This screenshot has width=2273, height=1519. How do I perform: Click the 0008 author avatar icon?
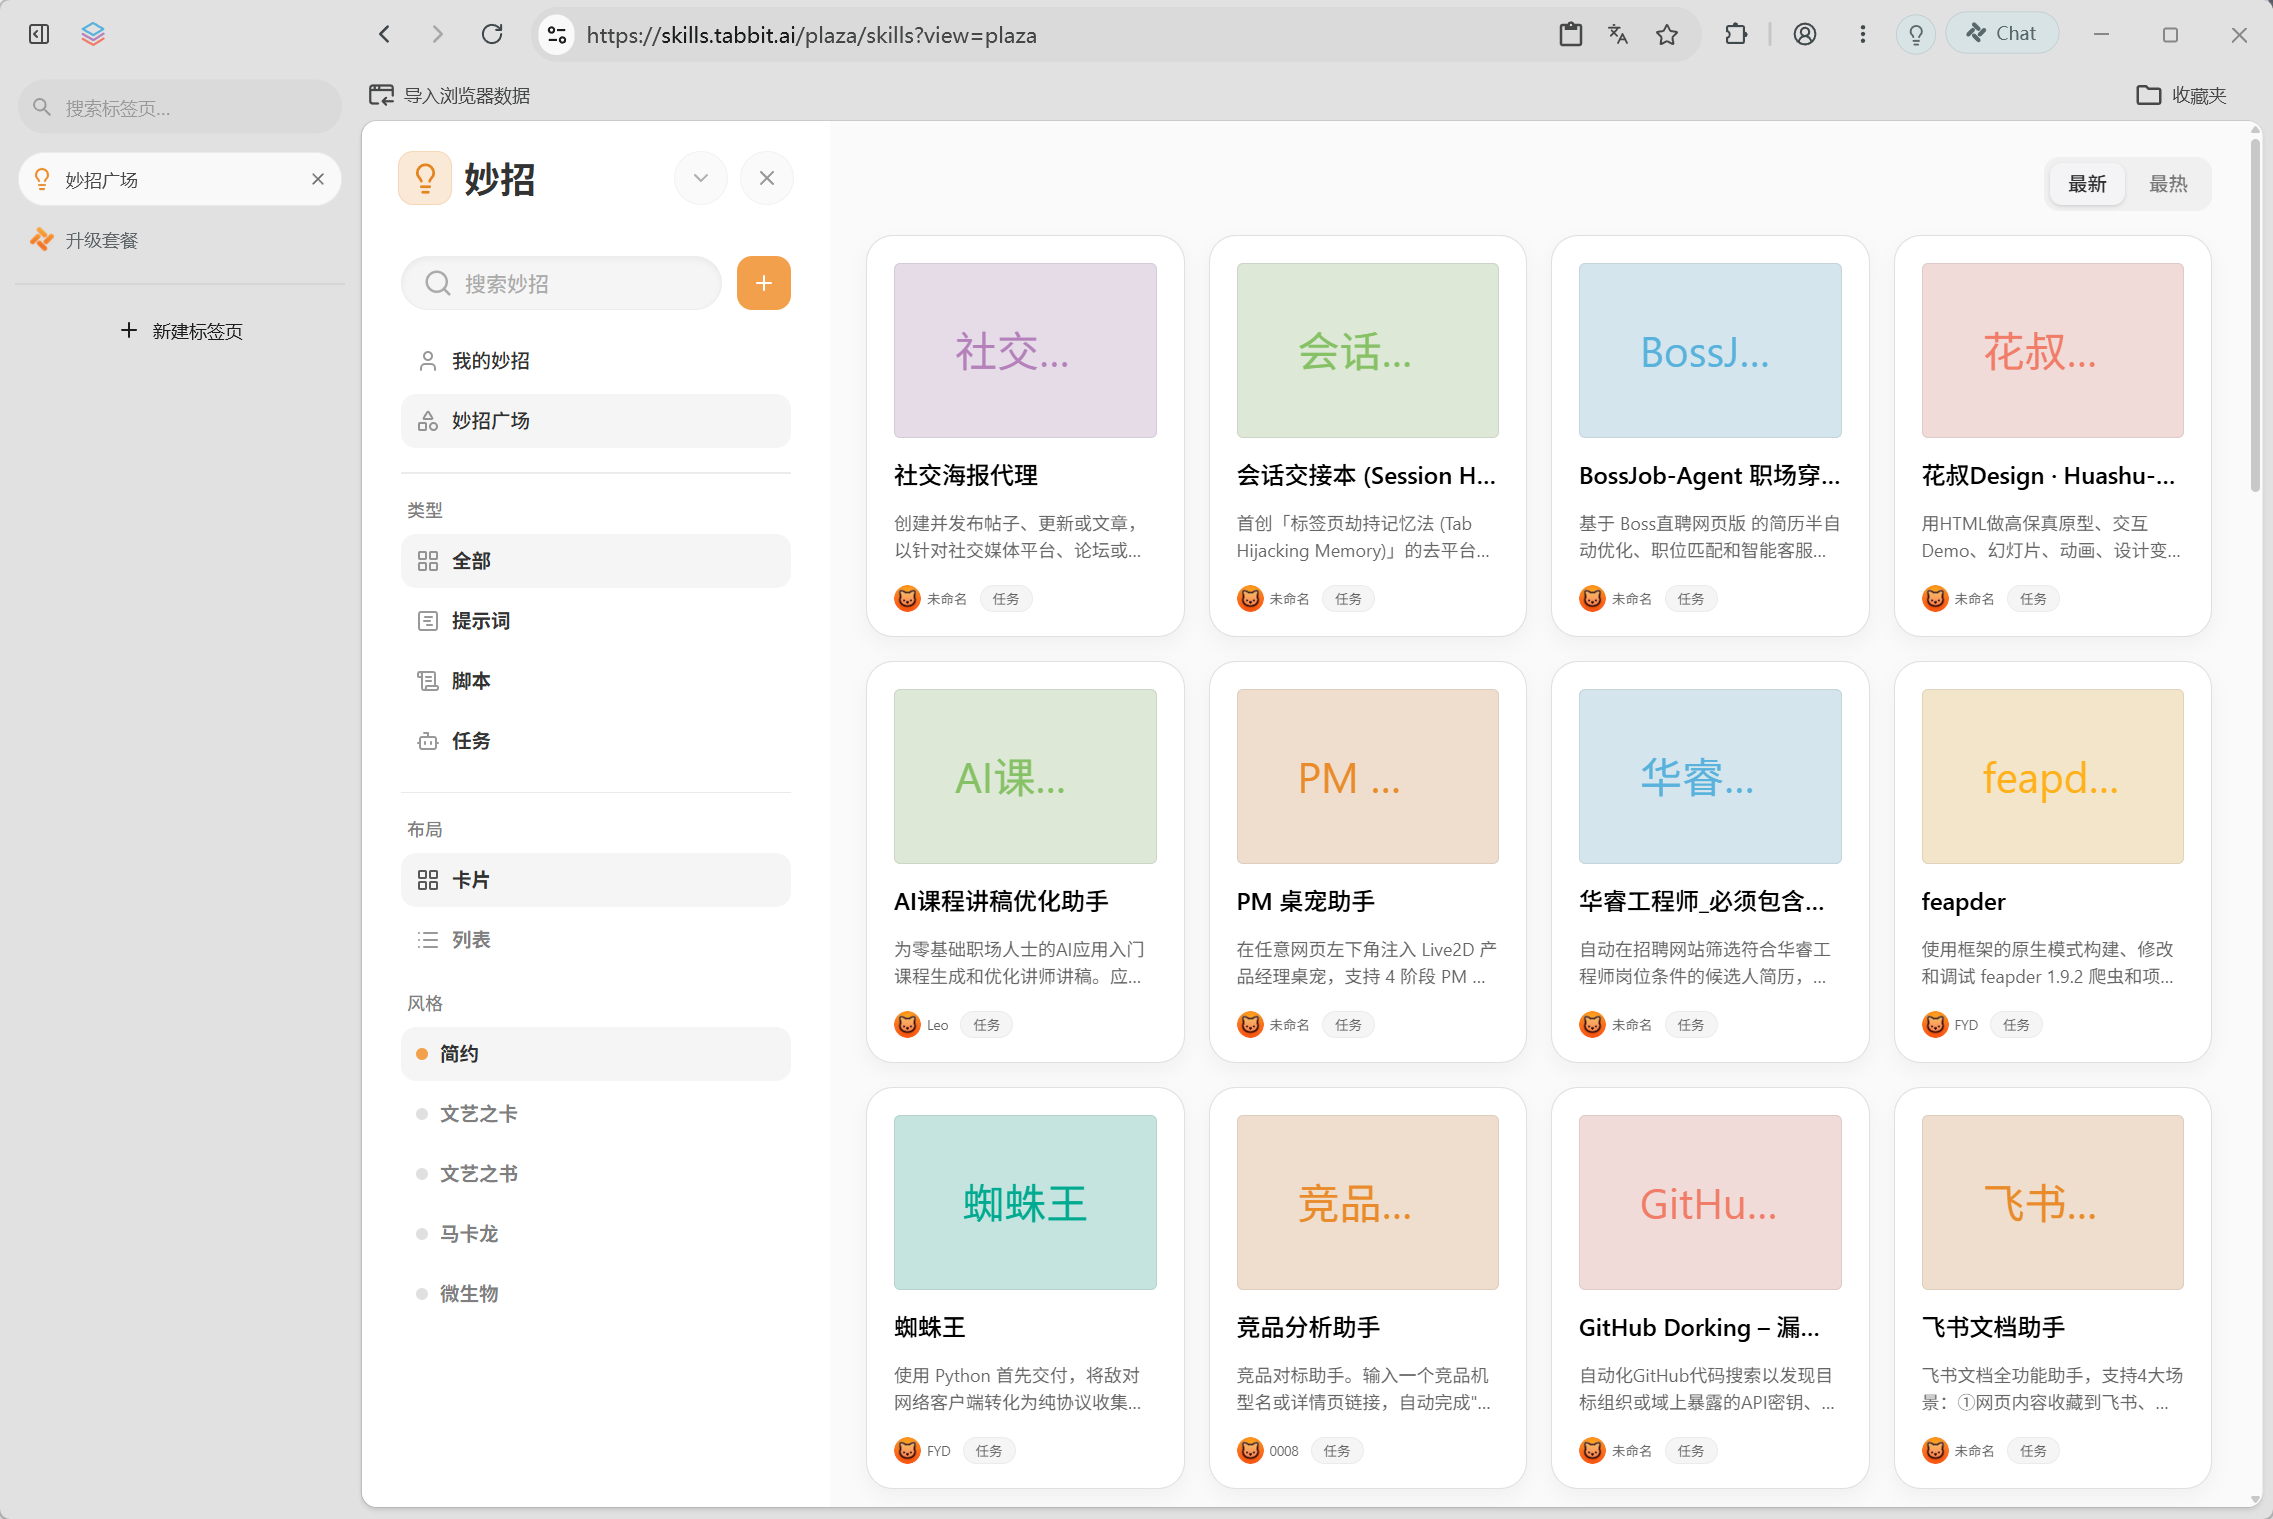tap(1250, 1451)
